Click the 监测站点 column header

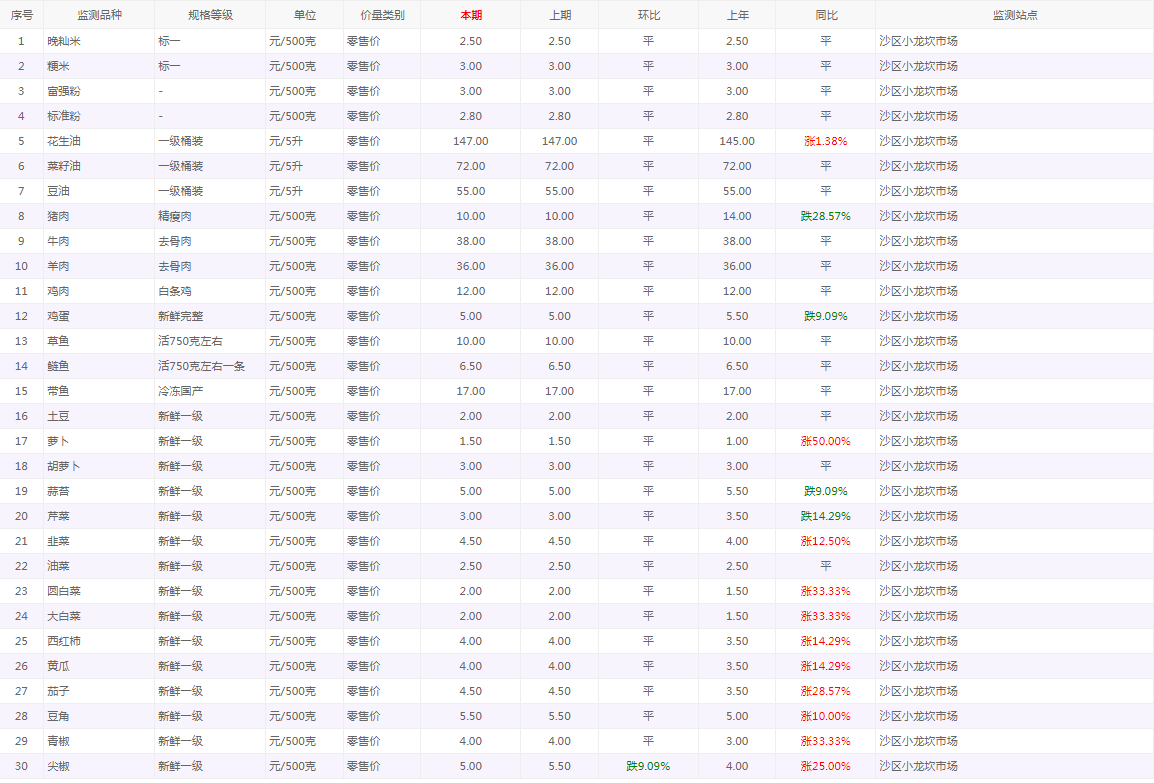click(x=1014, y=15)
